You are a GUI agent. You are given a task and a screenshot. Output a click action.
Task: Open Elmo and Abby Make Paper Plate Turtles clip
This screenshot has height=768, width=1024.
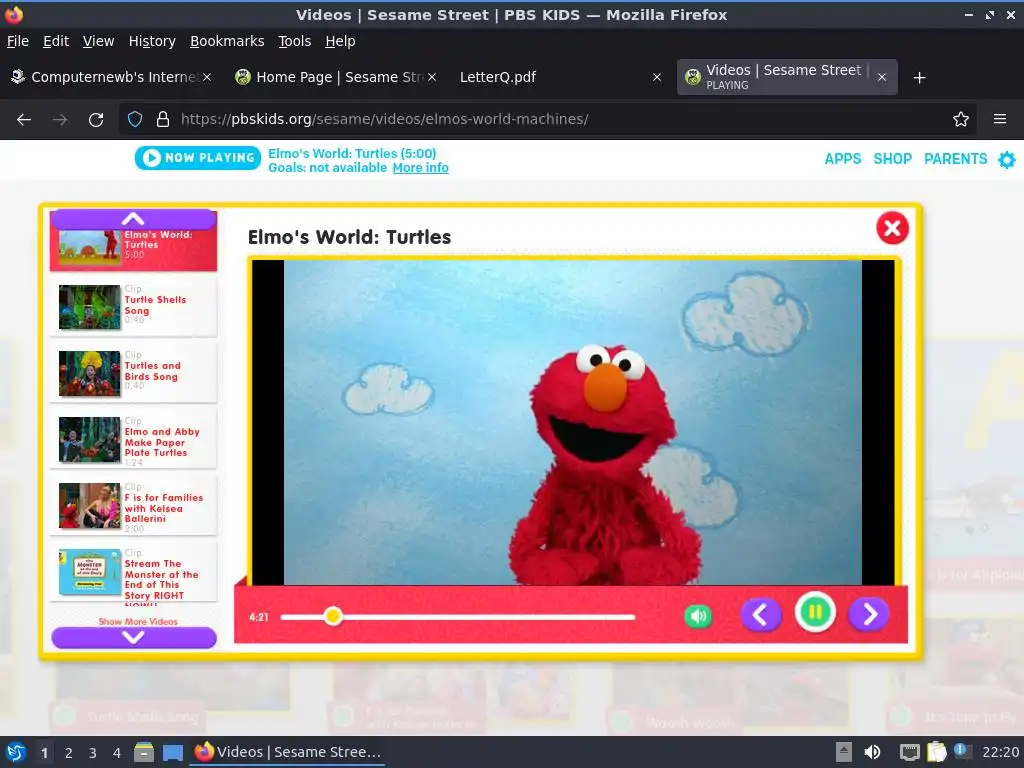pyautogui.click(x=133, y=438)
